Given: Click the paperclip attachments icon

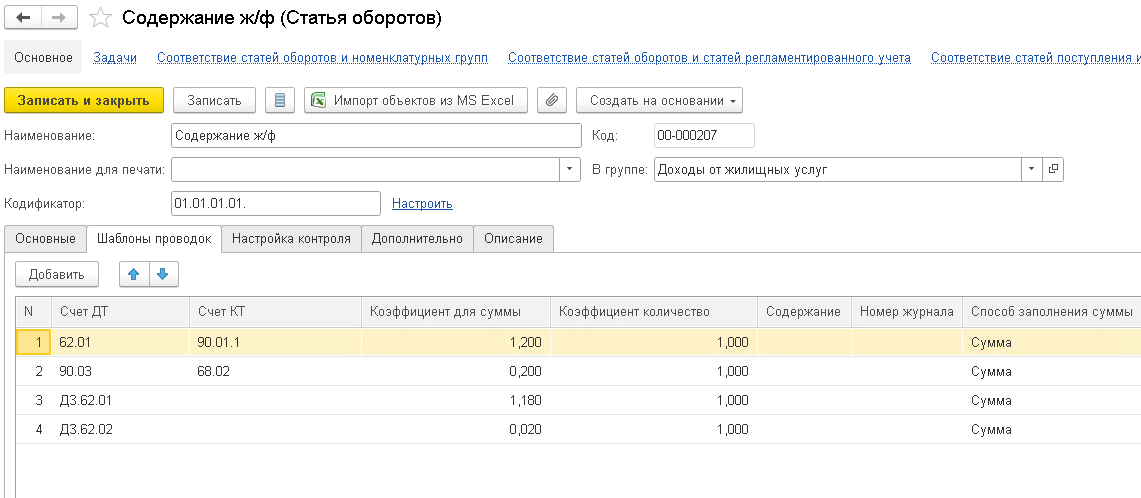Looking at the screenshot, I should (552, 100).
